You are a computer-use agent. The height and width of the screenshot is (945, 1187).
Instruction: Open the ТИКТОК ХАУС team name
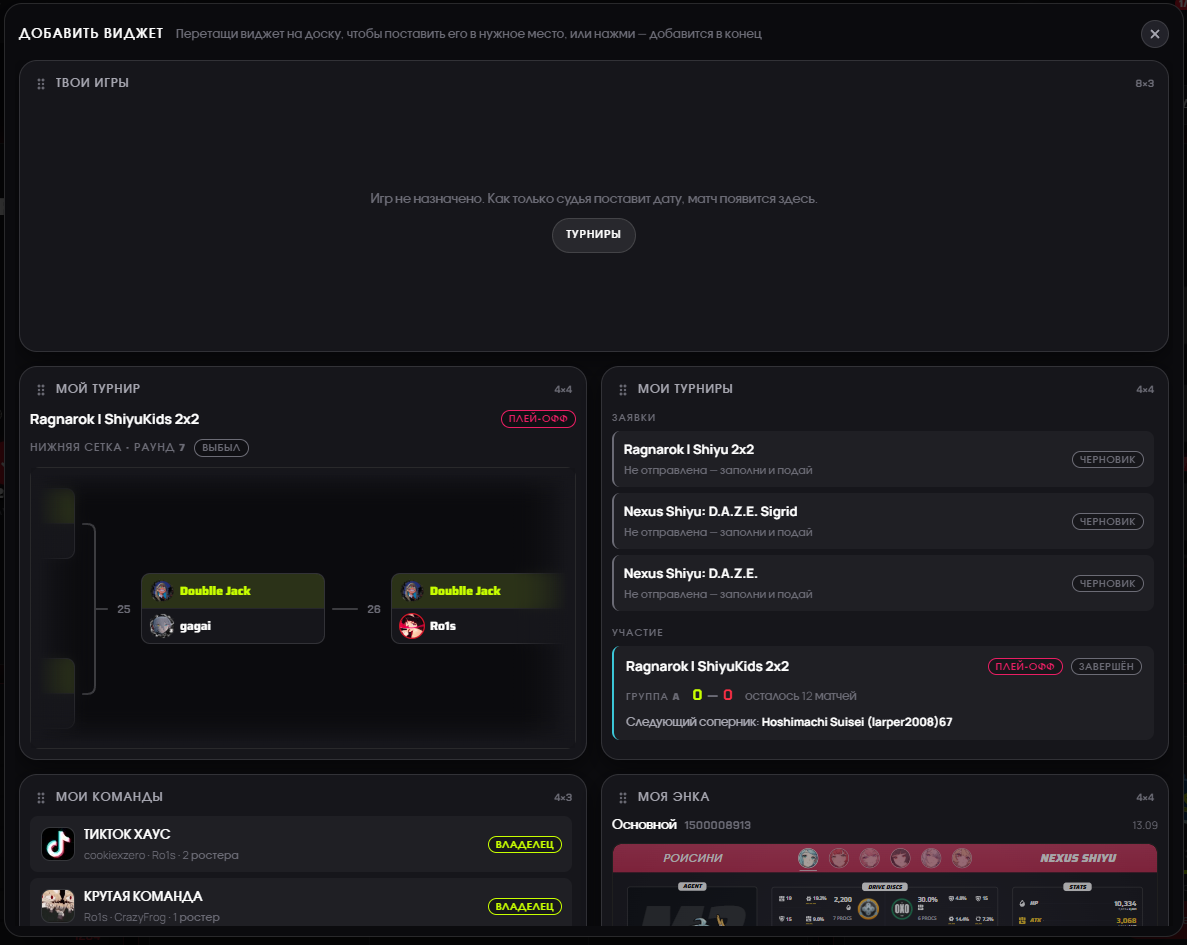pyautogui.click(x=127, y=834)
